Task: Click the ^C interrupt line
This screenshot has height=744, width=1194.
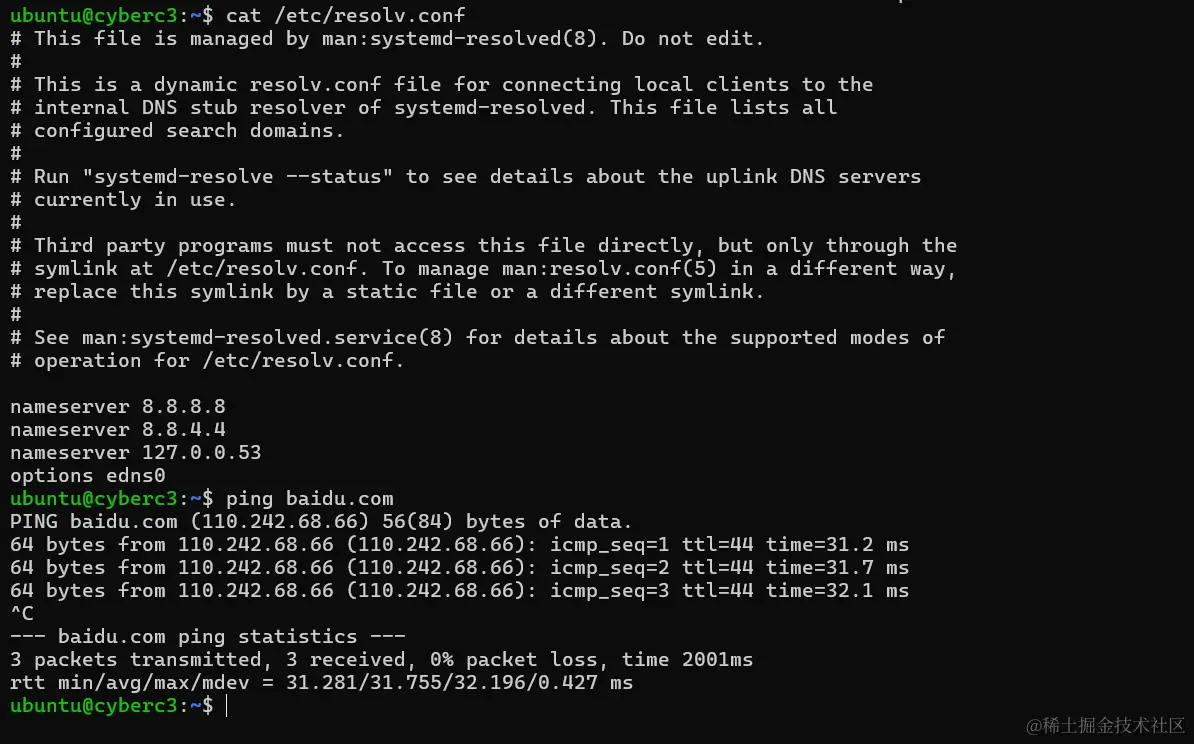Action: coord(22,613)
